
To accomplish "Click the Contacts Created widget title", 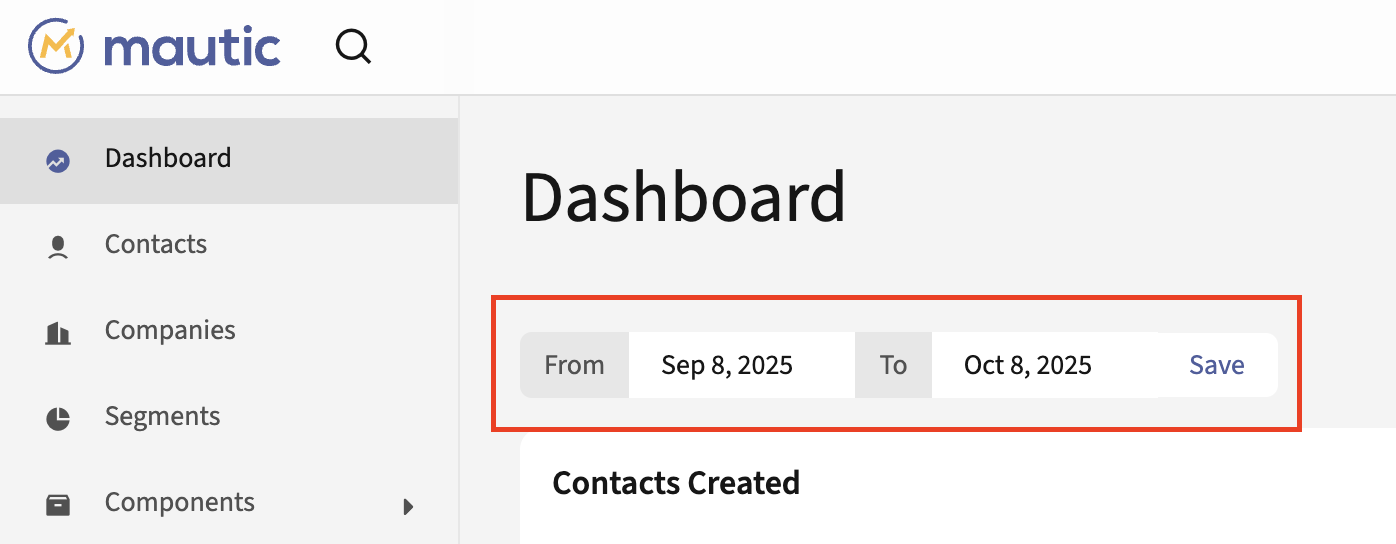I will pos(676,483).
